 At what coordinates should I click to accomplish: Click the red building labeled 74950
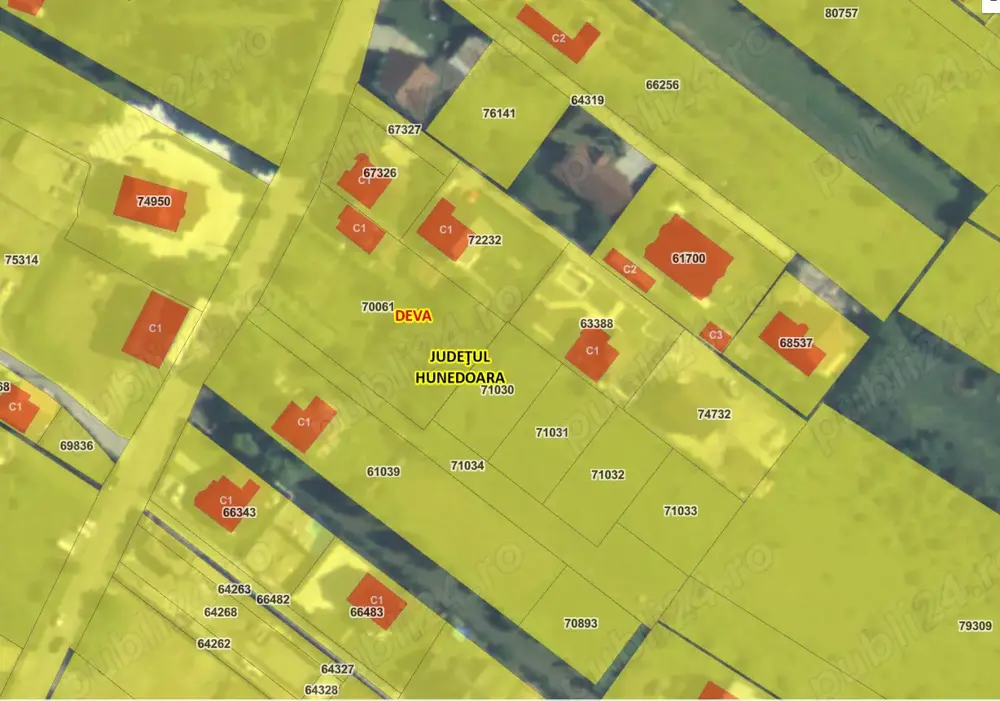coord(150,203)
